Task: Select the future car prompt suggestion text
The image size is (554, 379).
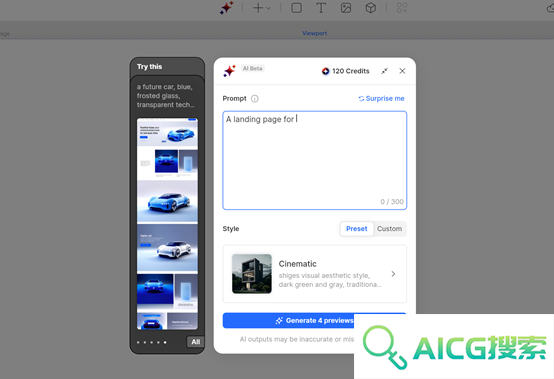Action: 165,96
